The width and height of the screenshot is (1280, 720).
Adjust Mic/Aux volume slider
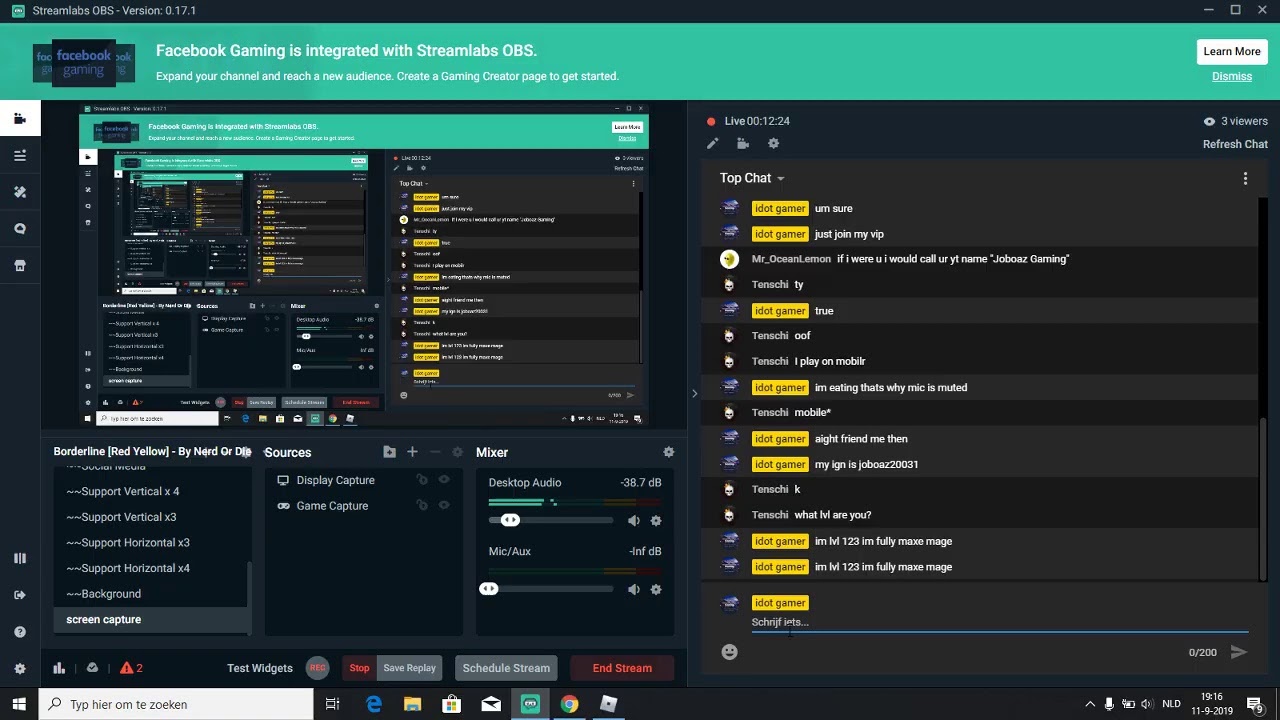pyautogui.click(x=489, y=589)
